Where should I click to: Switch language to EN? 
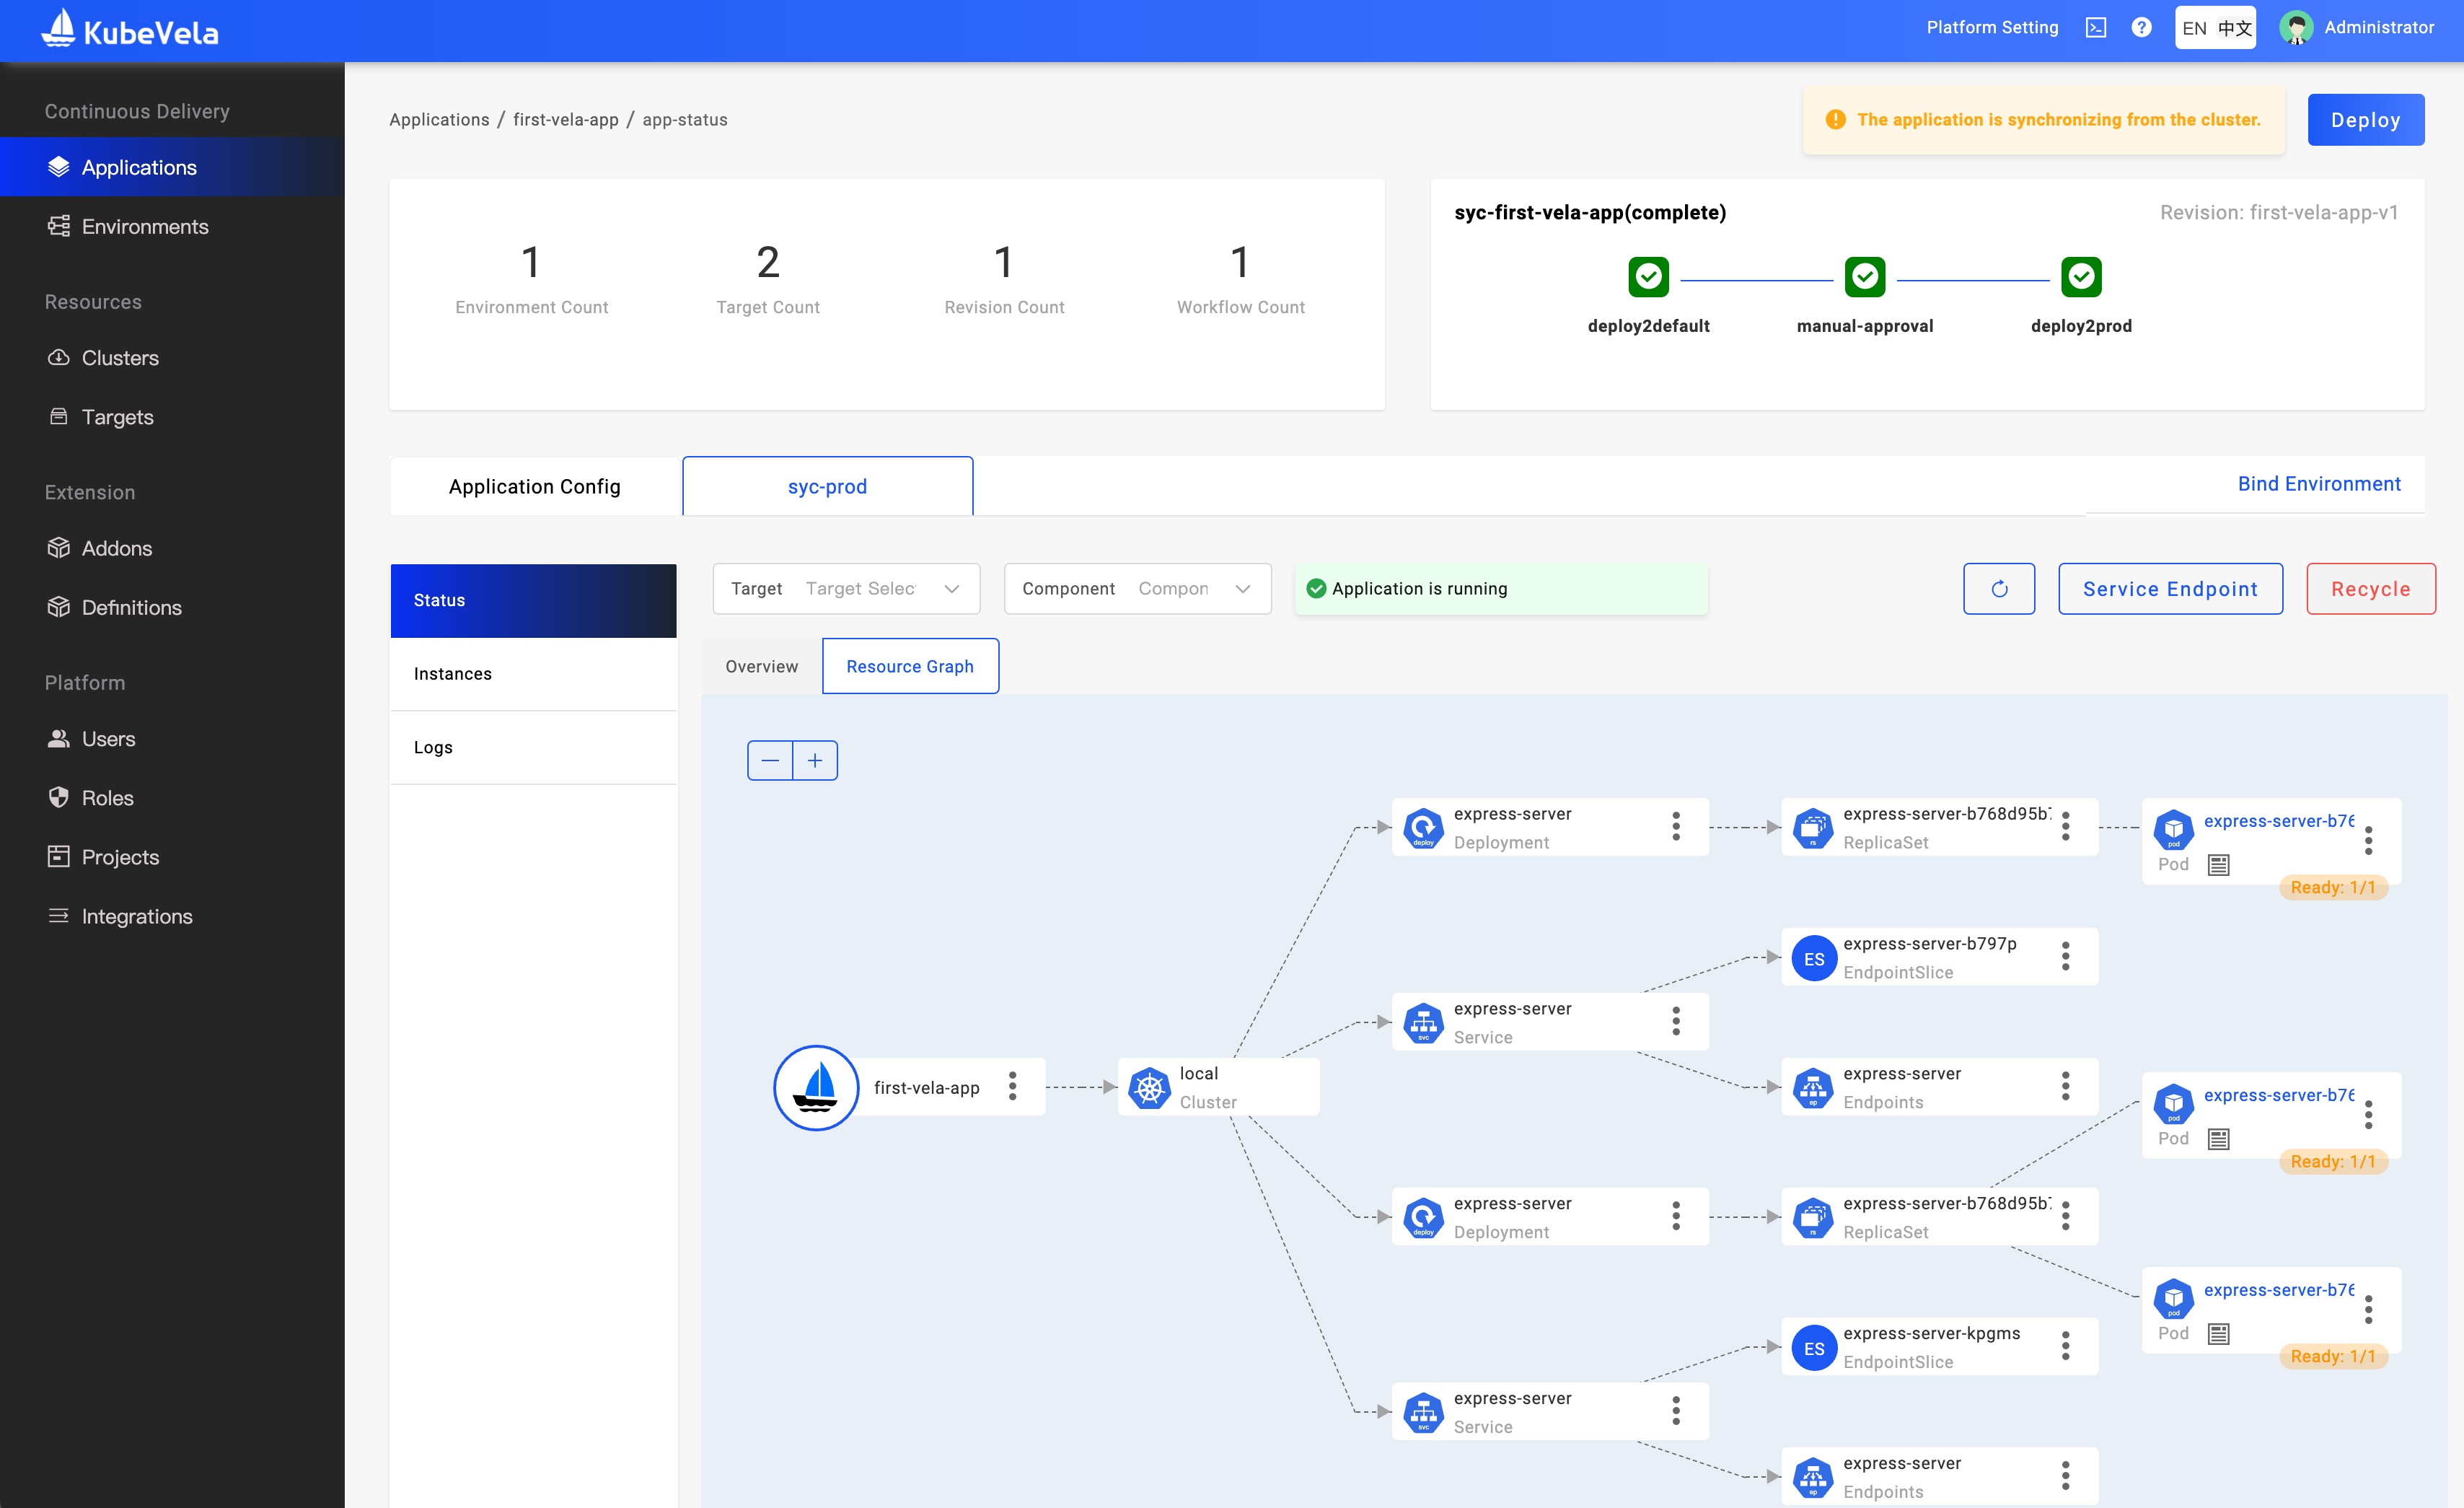[2194, 28]
